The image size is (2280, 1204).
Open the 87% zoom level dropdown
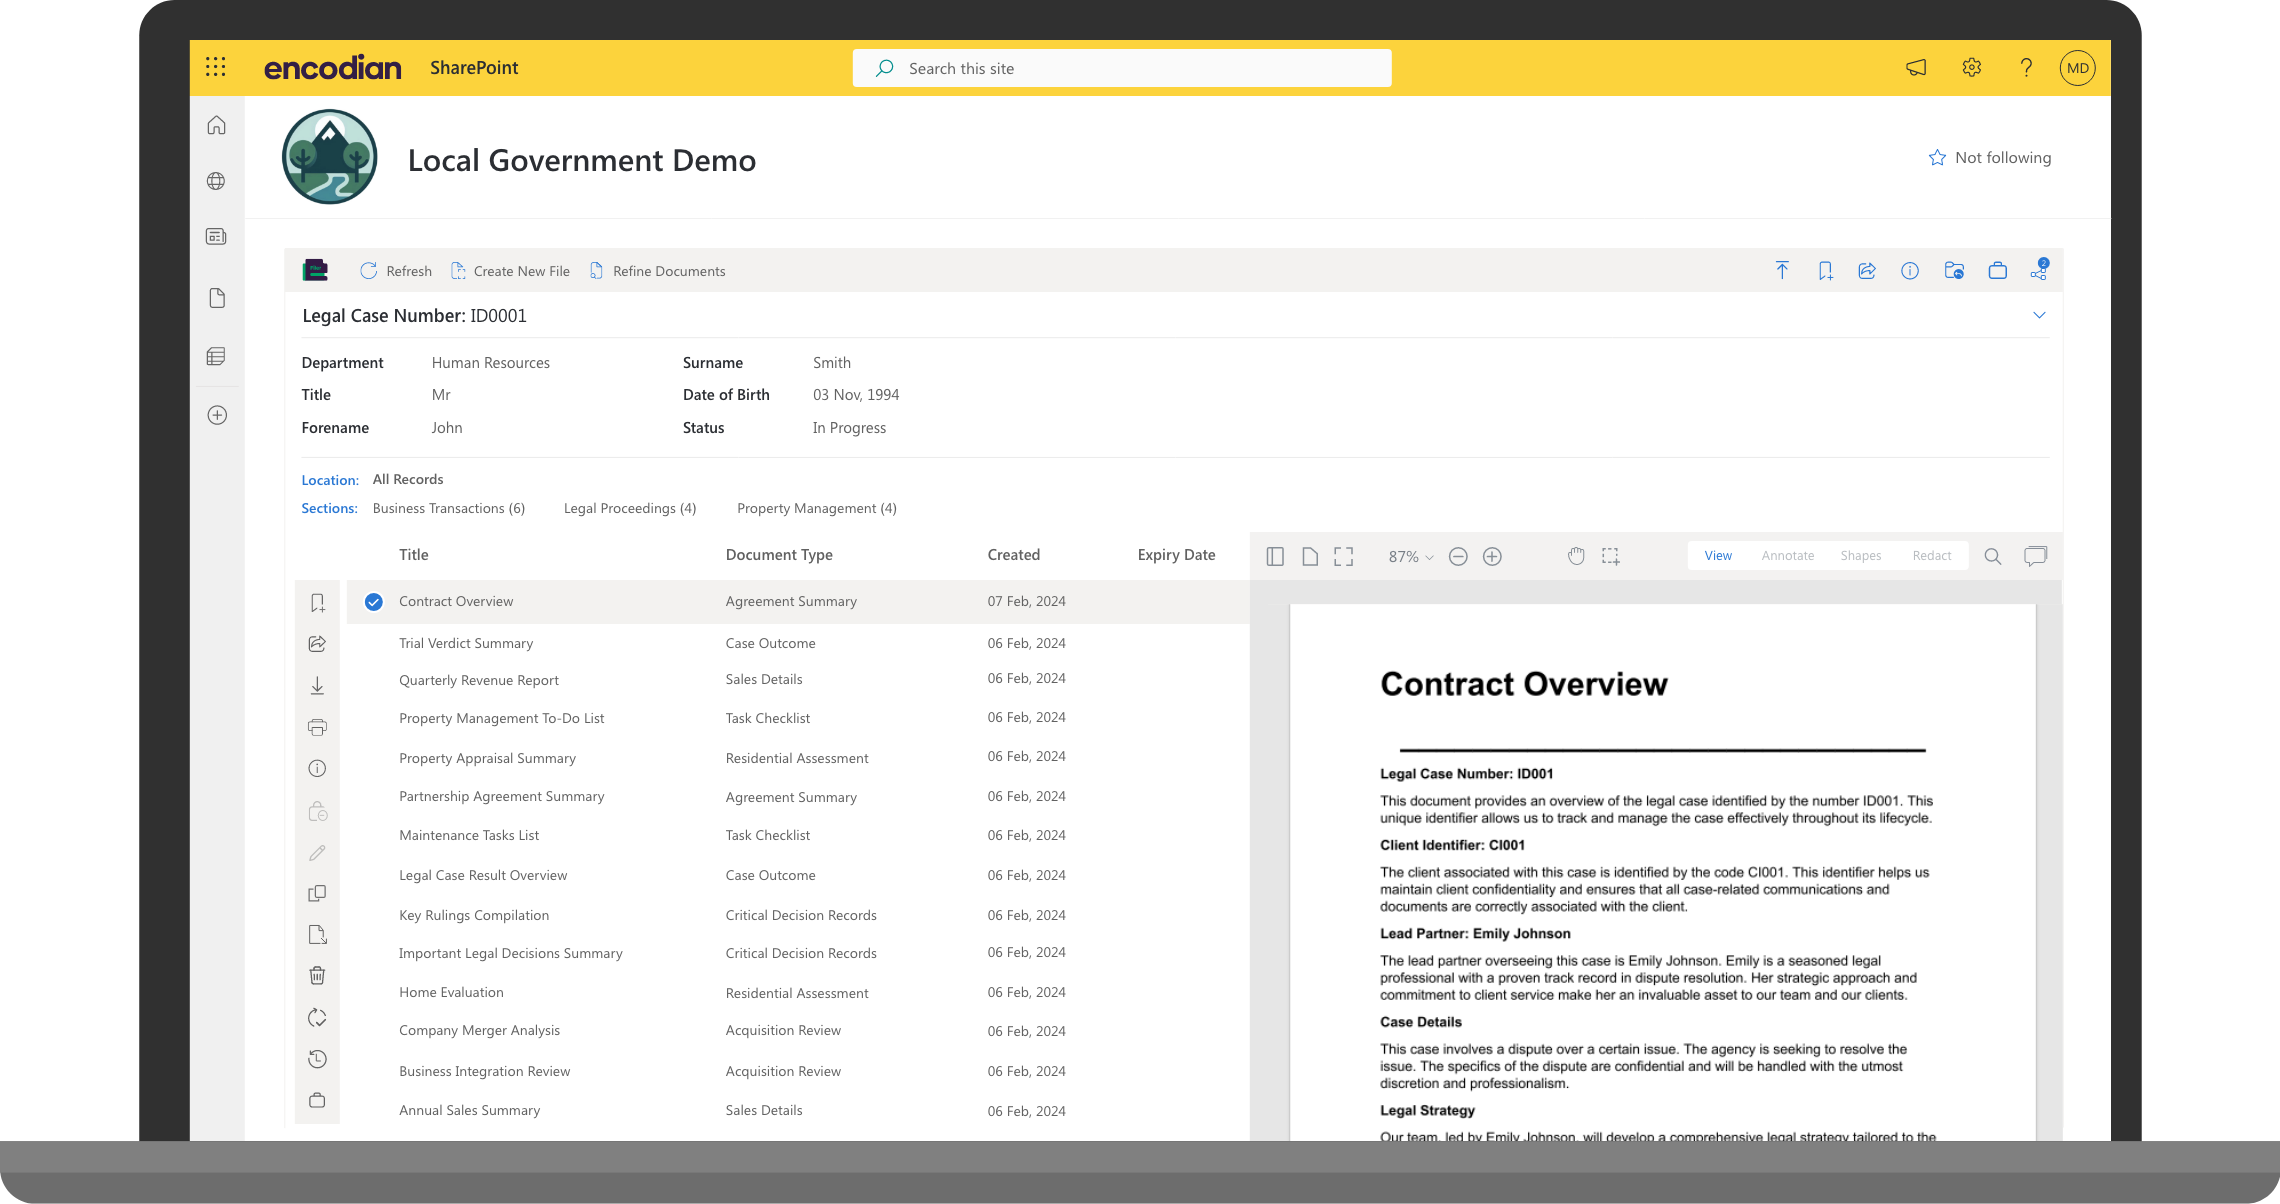coord(1410,557)
